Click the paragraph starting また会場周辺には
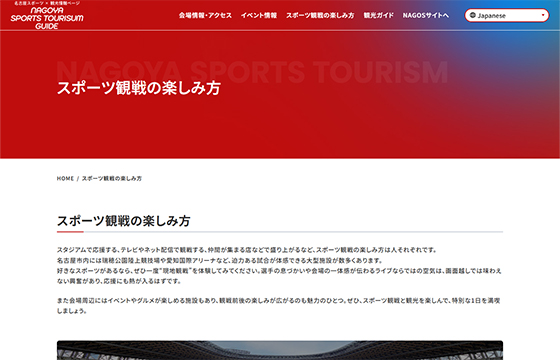 tap(279, 306)
